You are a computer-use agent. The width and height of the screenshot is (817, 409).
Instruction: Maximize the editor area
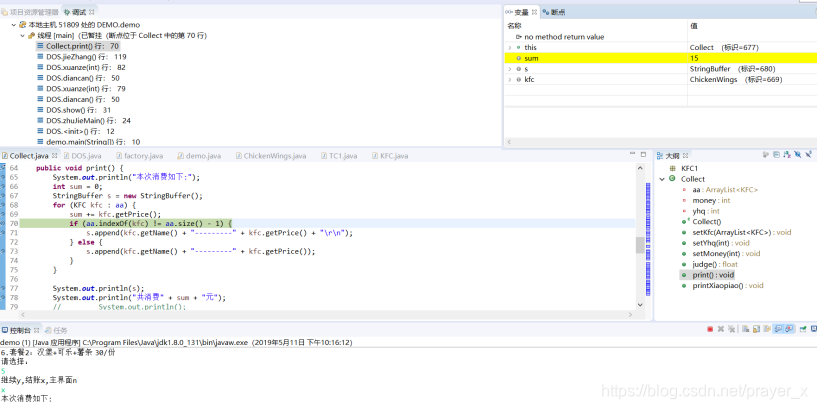click(x=643, y=154)
